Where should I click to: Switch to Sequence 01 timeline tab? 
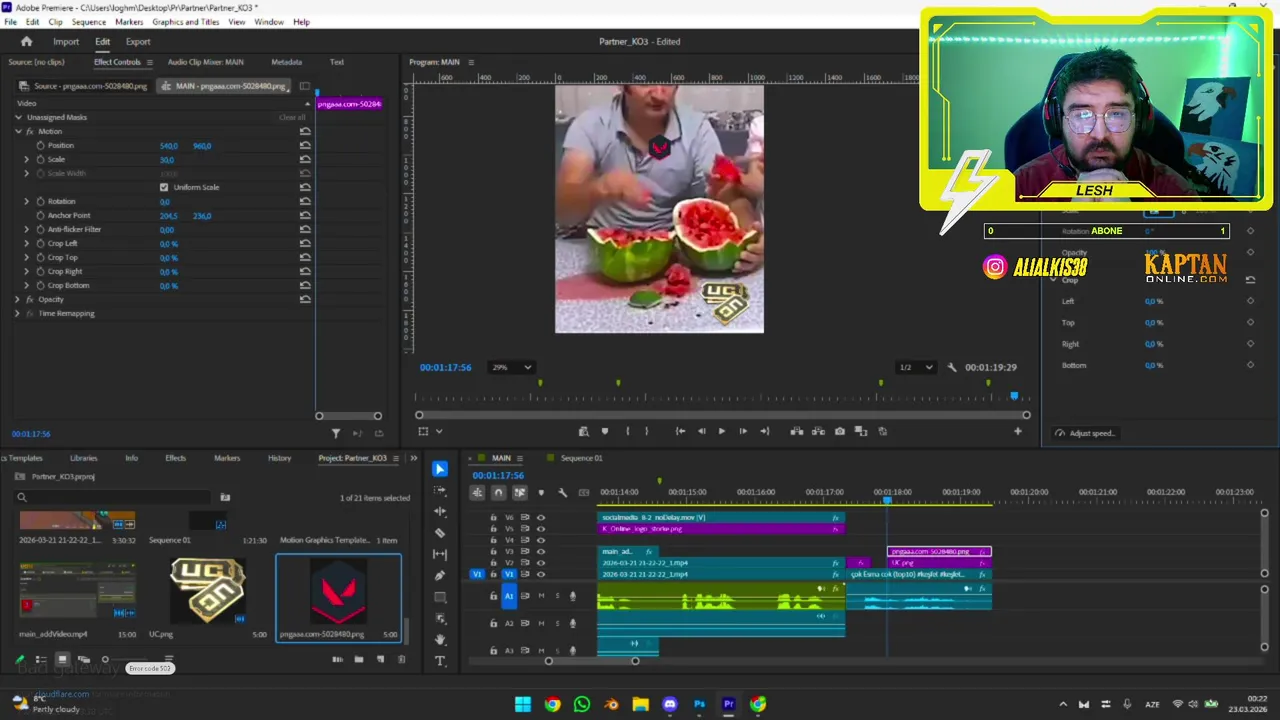[x=581, y=458]
